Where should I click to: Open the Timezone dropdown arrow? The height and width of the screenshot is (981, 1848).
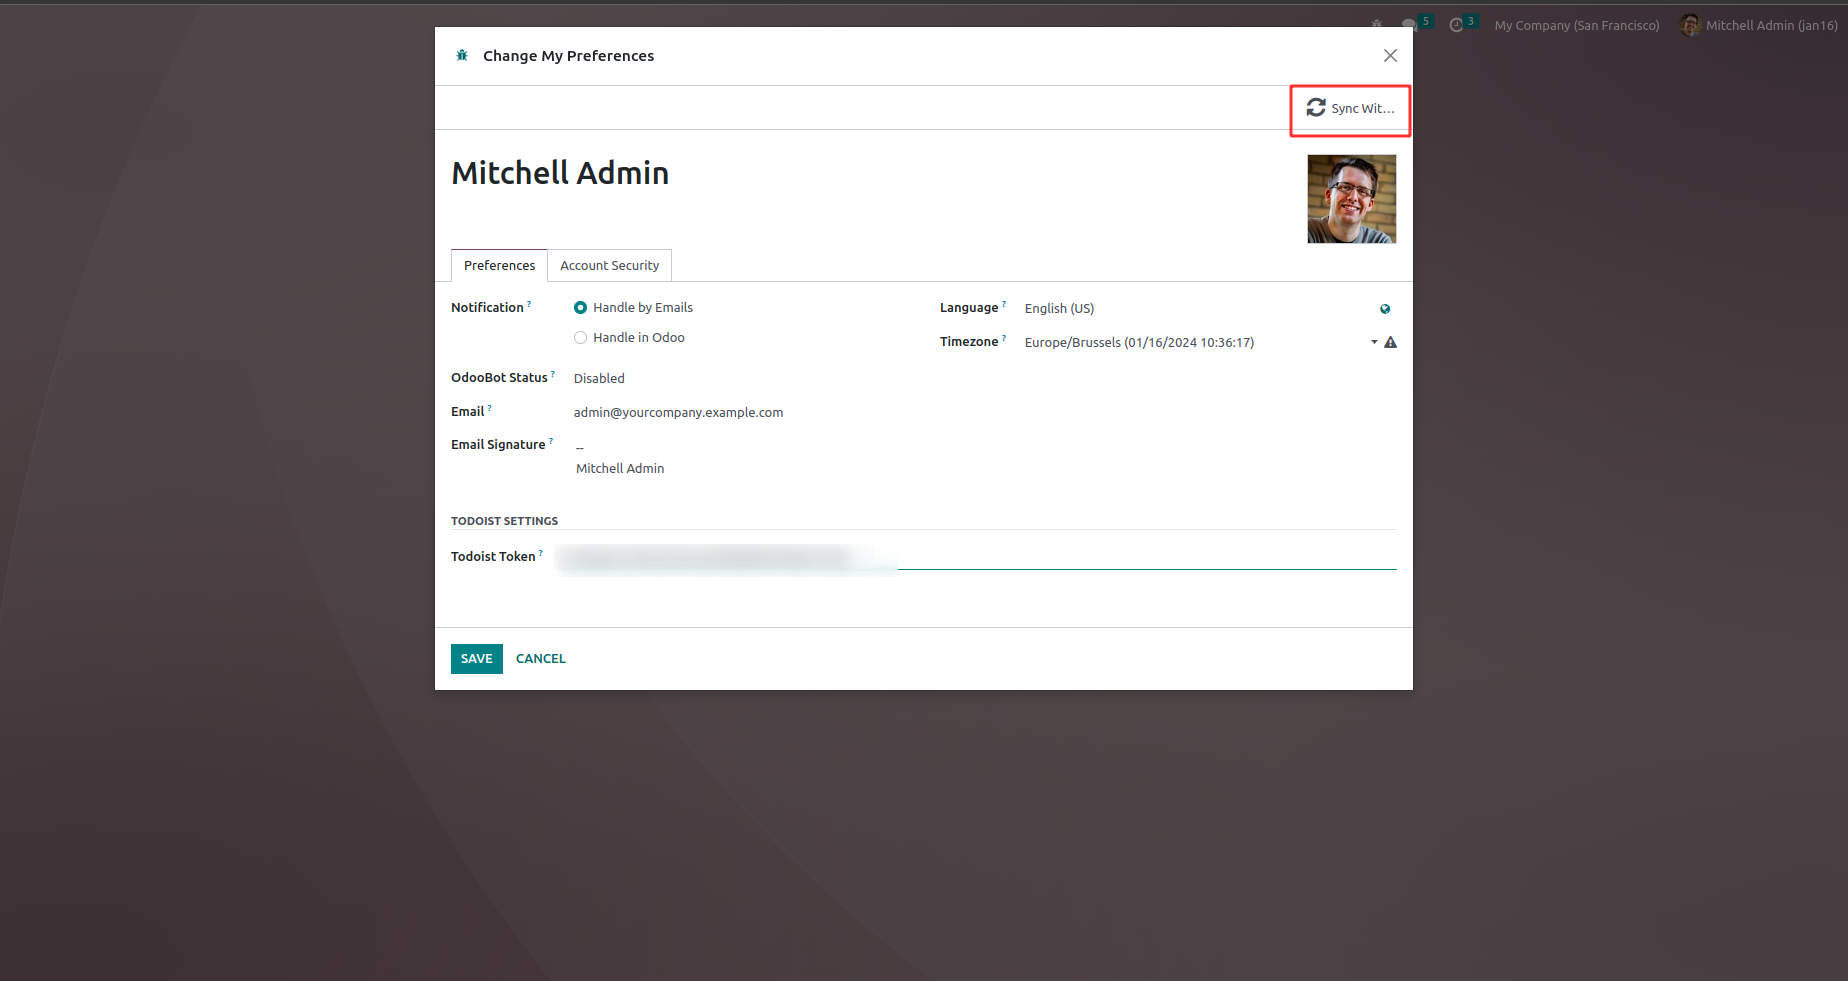(x=1374, y=342)
